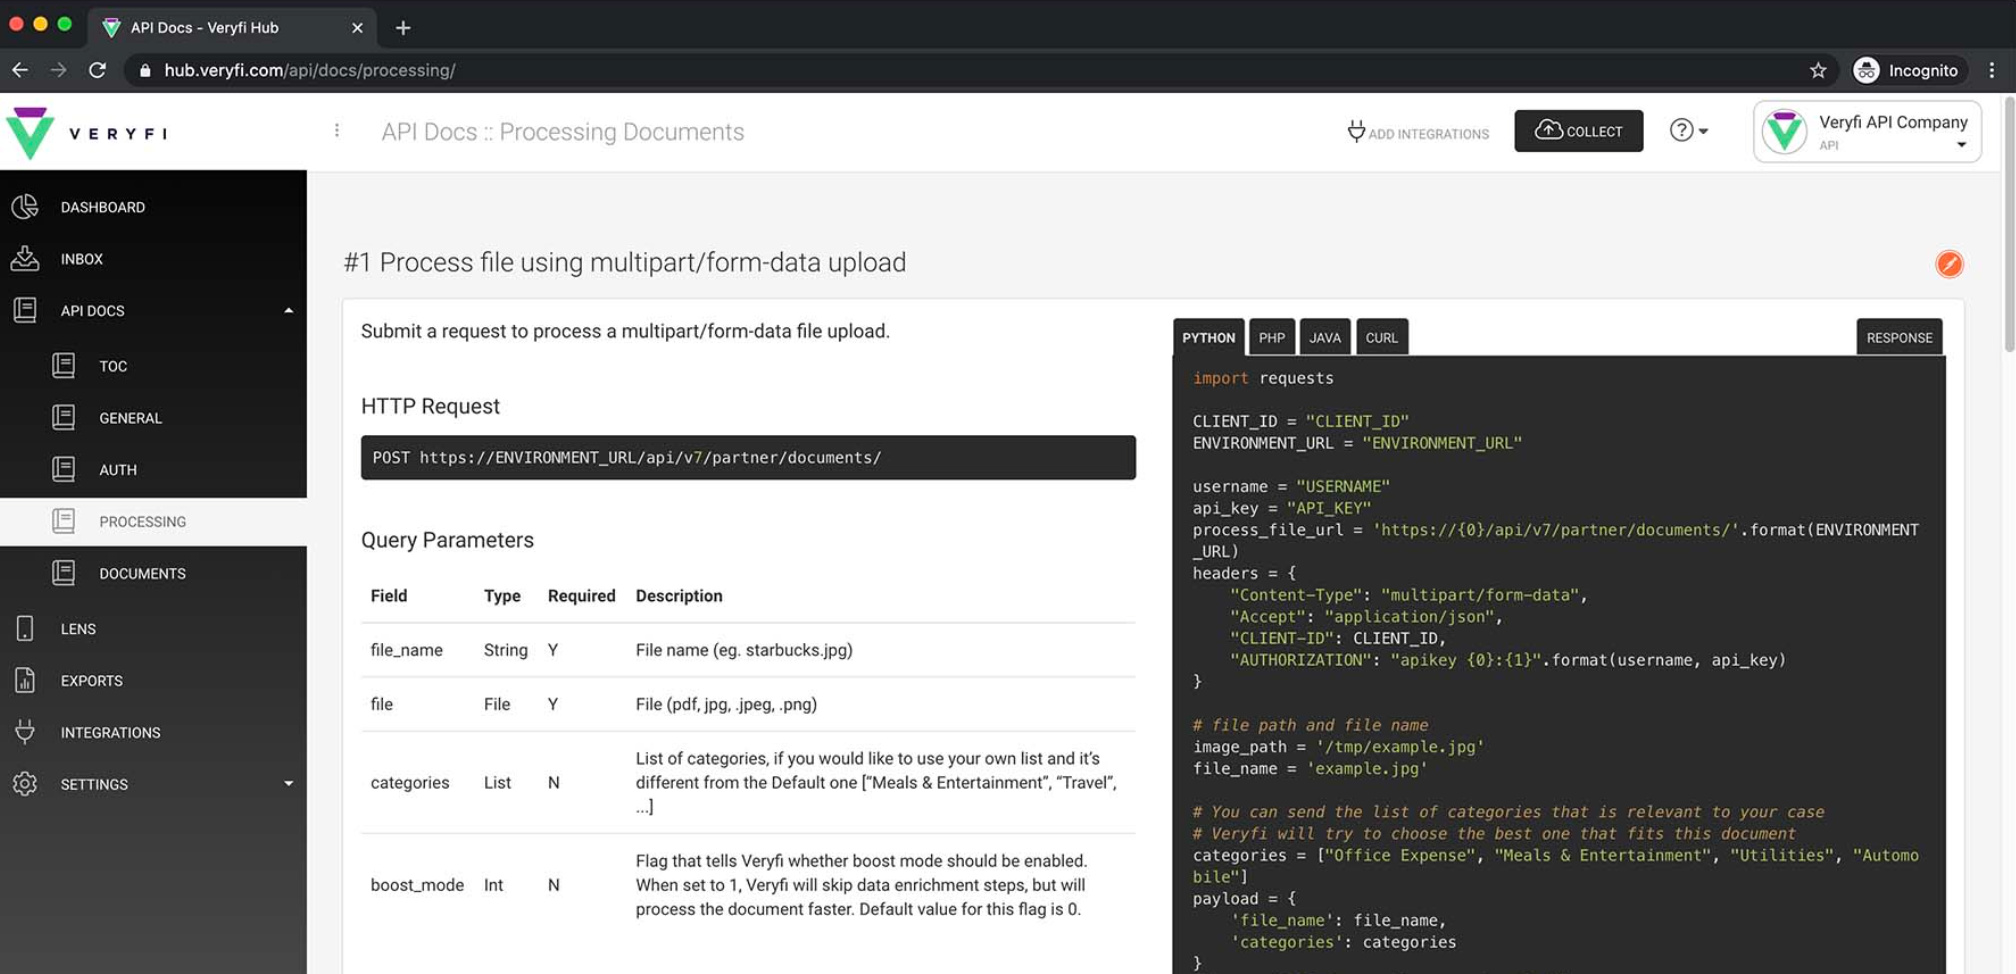Open the Chrome three-dot menu

(x=1992, y=70)
